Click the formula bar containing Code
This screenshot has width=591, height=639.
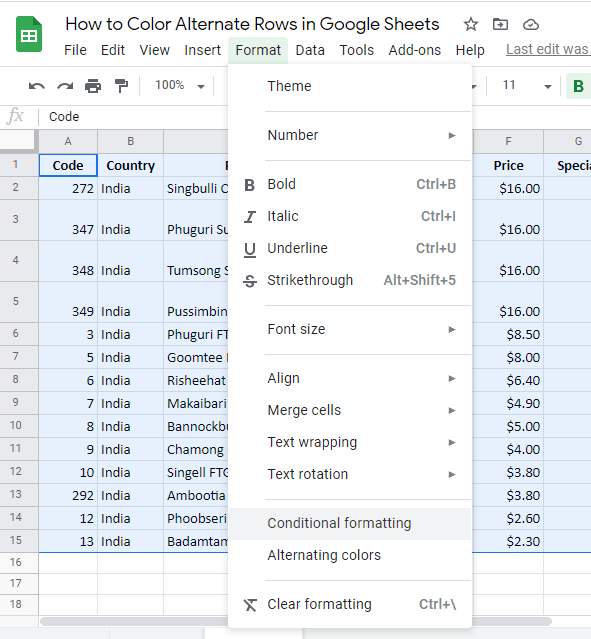[135, 117]
